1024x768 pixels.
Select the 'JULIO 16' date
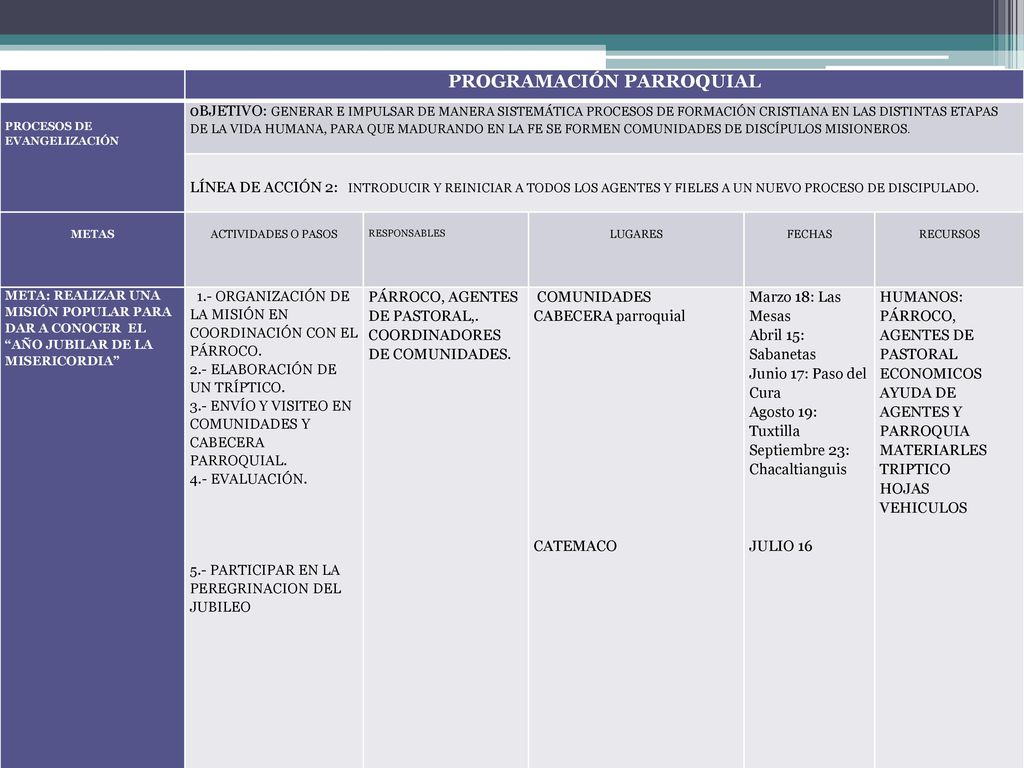tap(780, 546)
